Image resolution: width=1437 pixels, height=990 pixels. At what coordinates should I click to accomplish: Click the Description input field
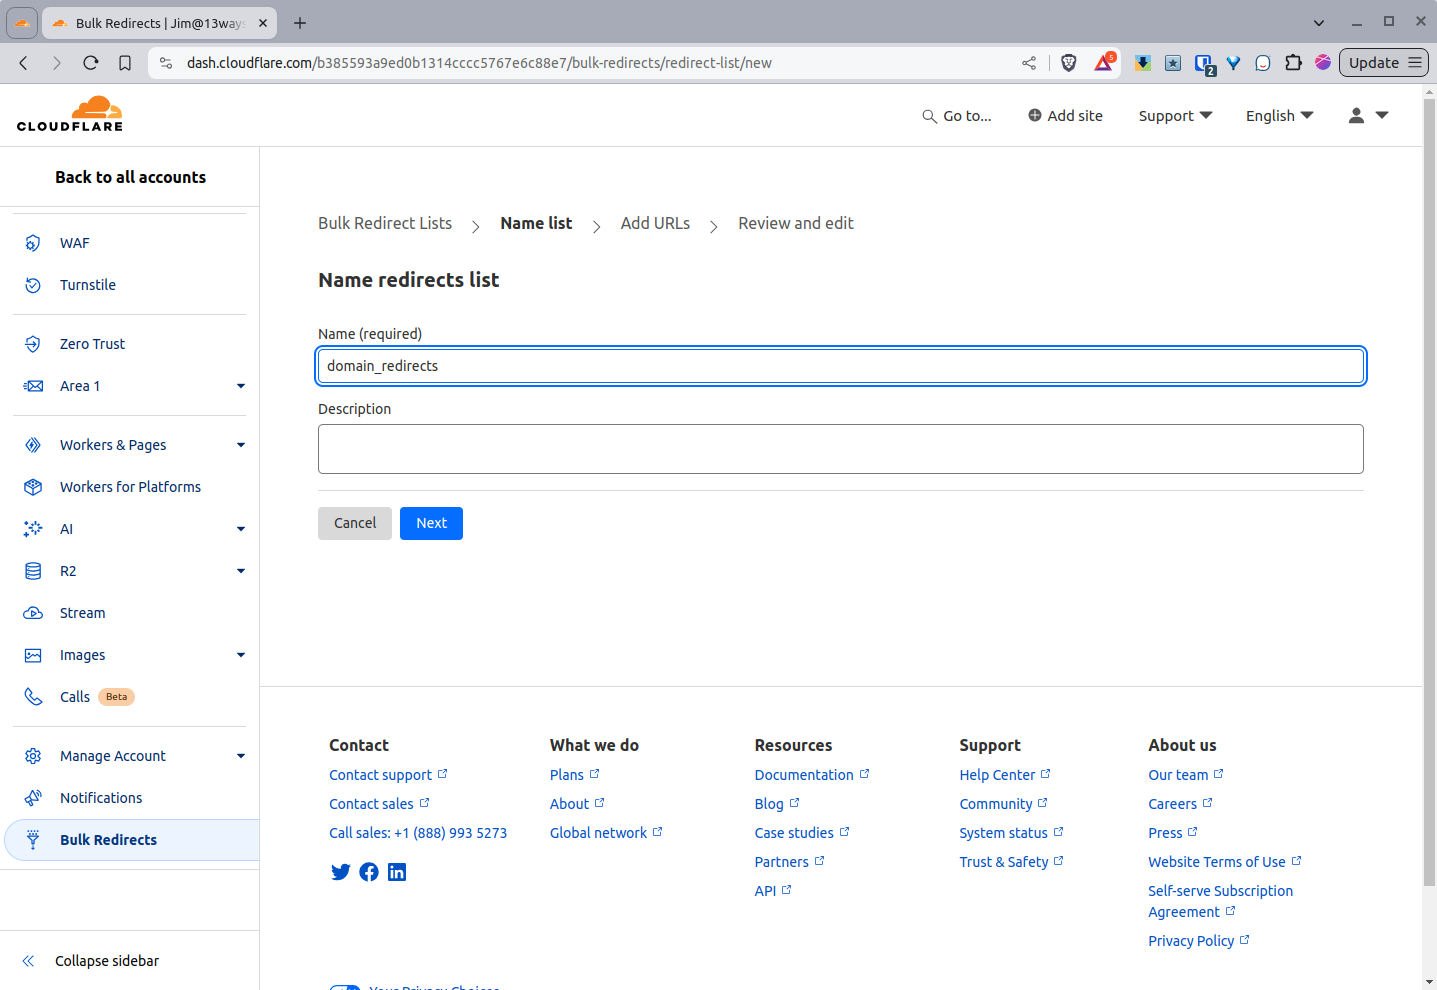pyautogui.click(x=840, y=448)
